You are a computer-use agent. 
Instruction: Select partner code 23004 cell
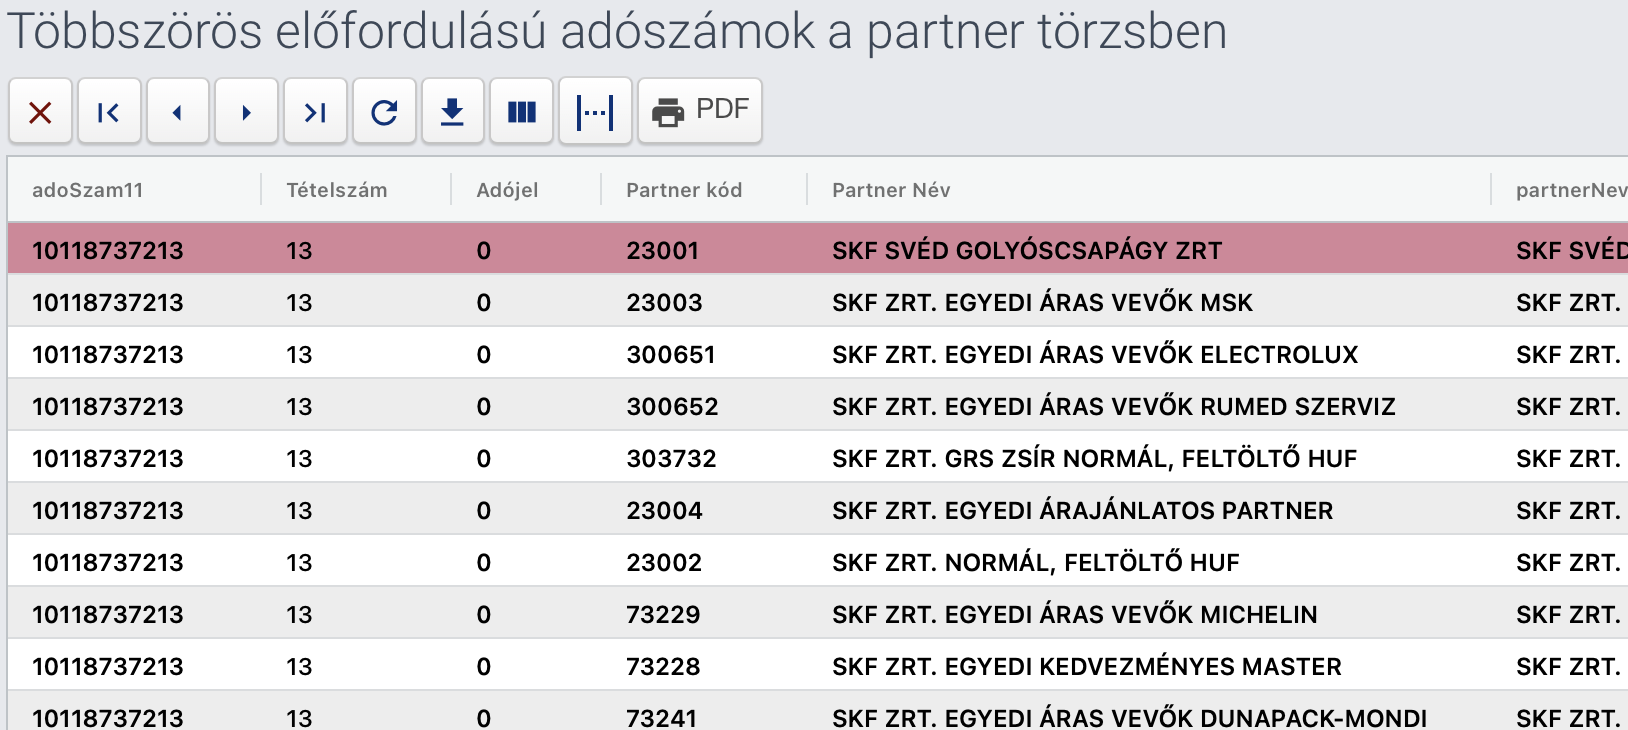(664, 510)
